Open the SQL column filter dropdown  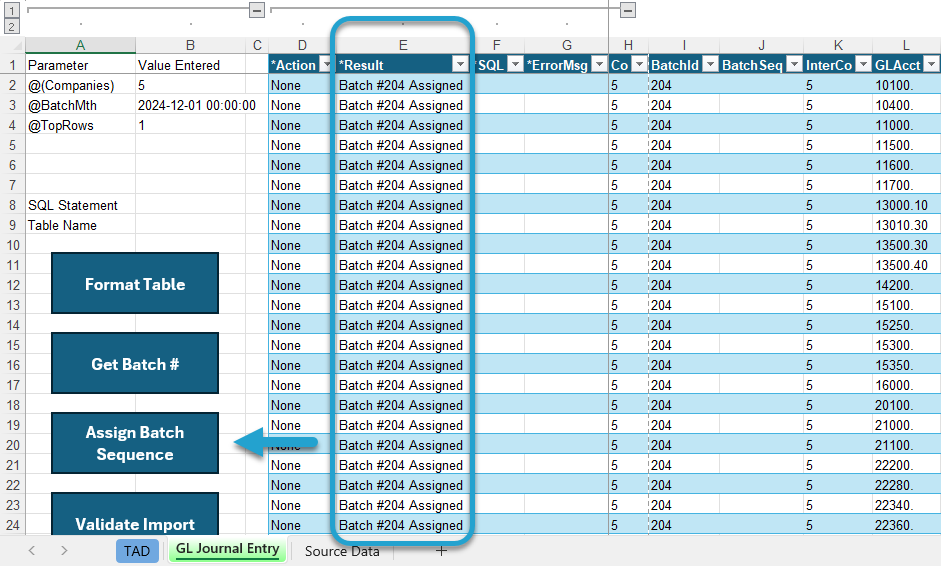coord(516,64)
